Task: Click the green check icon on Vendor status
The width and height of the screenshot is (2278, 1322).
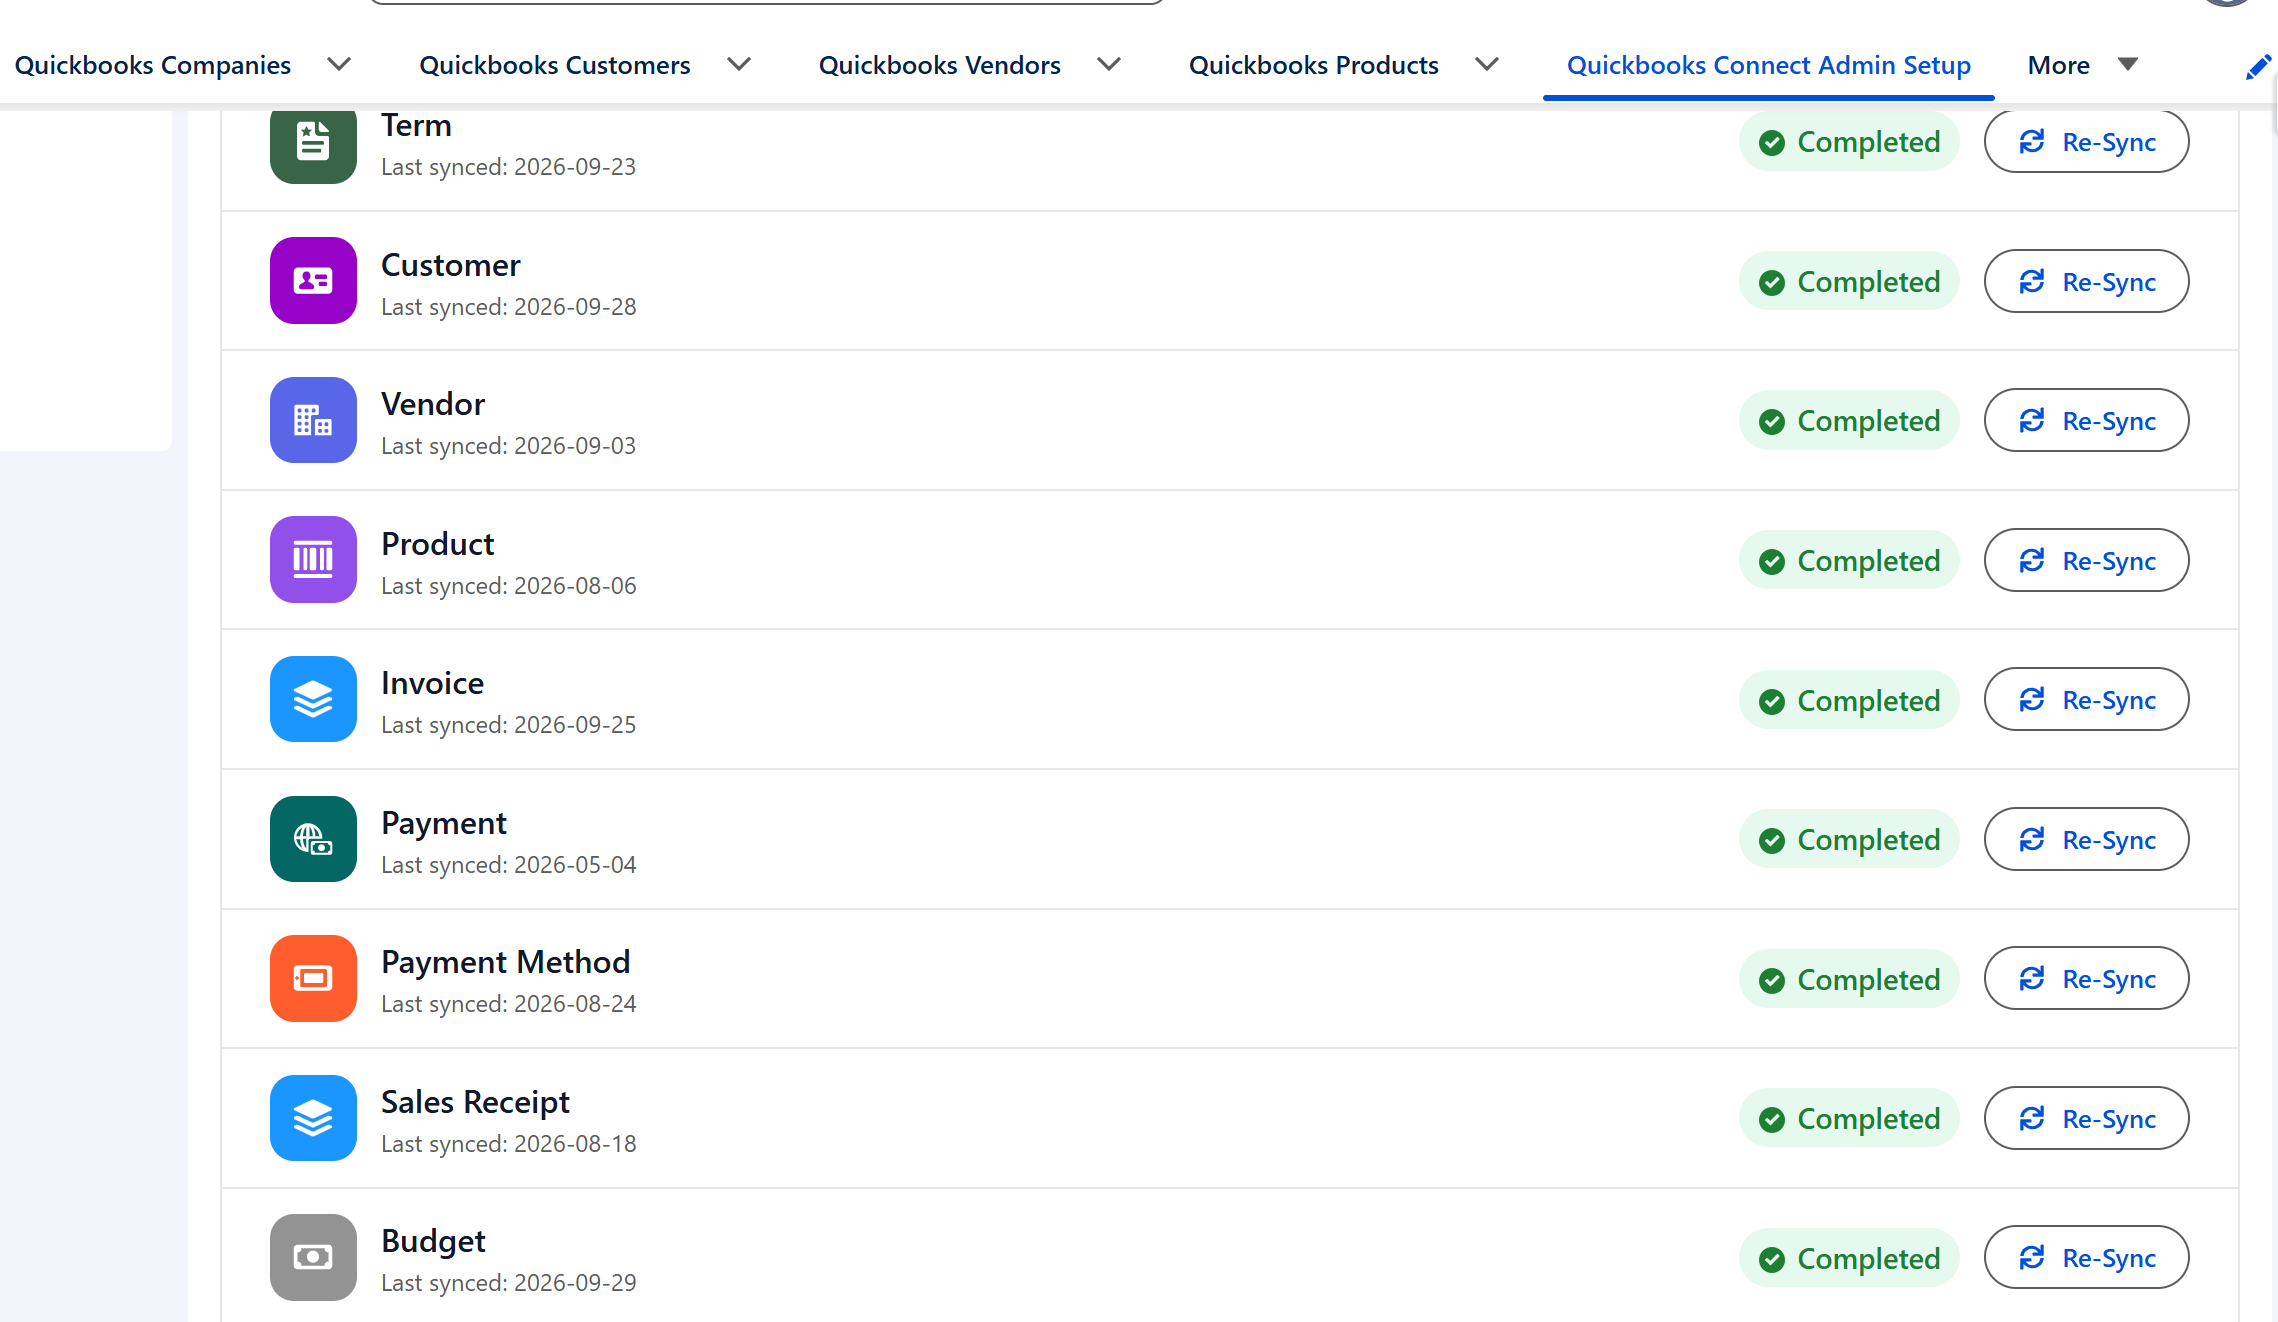Action: click(1772, 422)
